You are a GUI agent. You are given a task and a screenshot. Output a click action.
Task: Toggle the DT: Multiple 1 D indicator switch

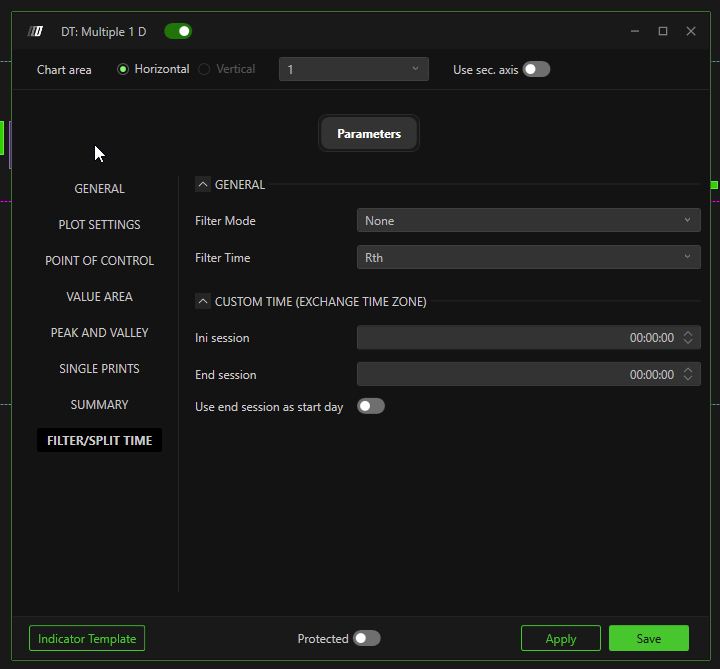coord(178,32)
